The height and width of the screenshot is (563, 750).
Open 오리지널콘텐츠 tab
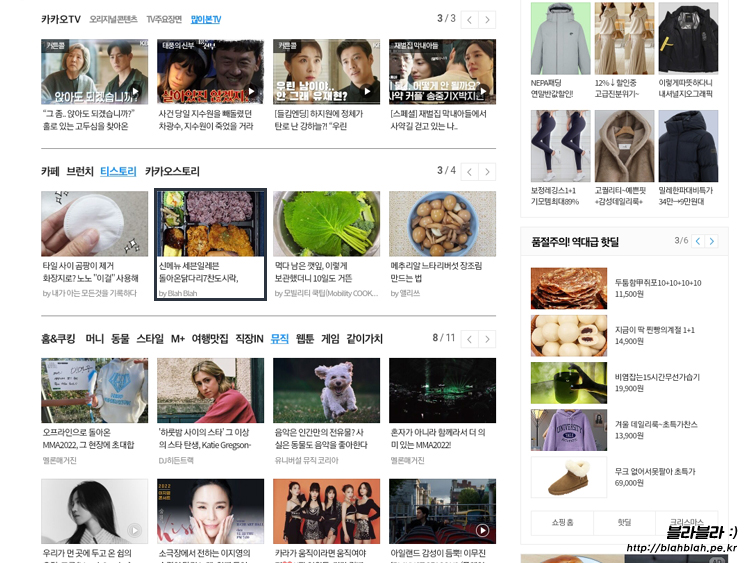click(x=113, y=19)
